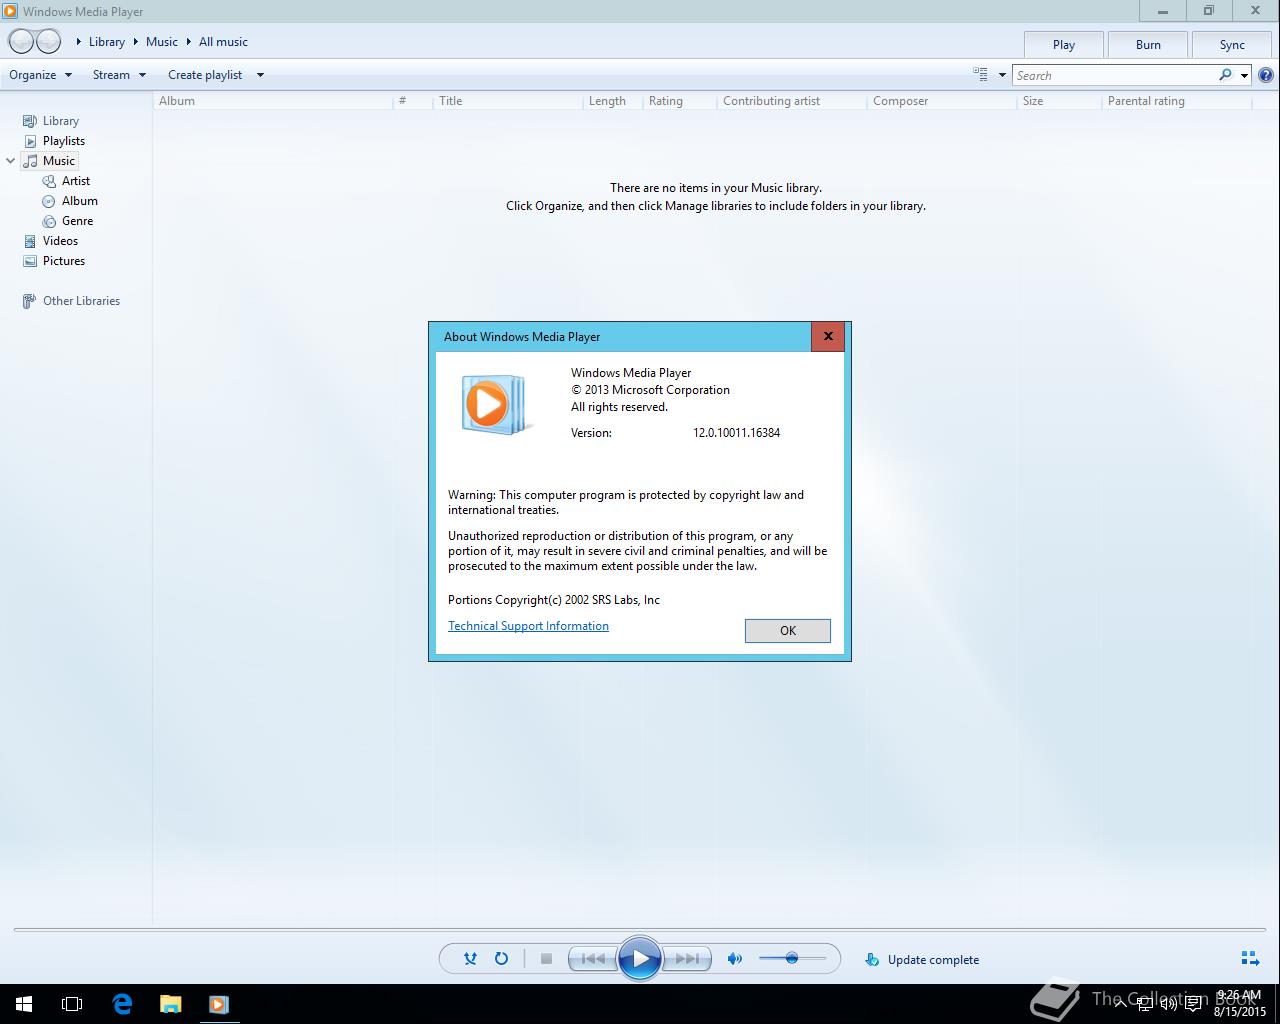The image size is (1280, 1024).
Task: Open the search options dropdown arrow
Action: tap(1244, 75)
